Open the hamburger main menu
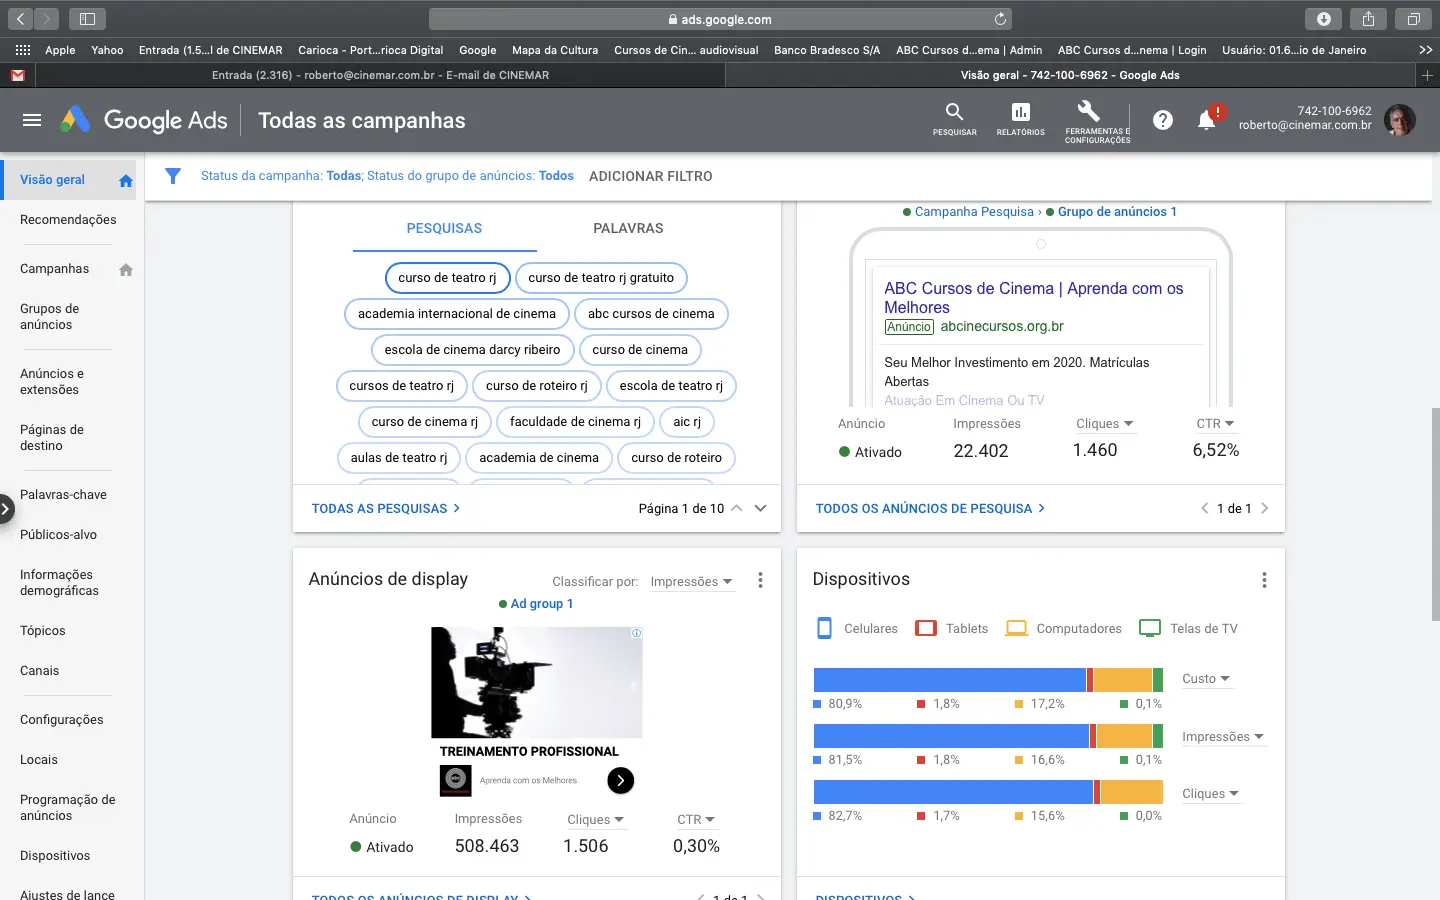This screenshot has width=1440, height=900. 32,120
